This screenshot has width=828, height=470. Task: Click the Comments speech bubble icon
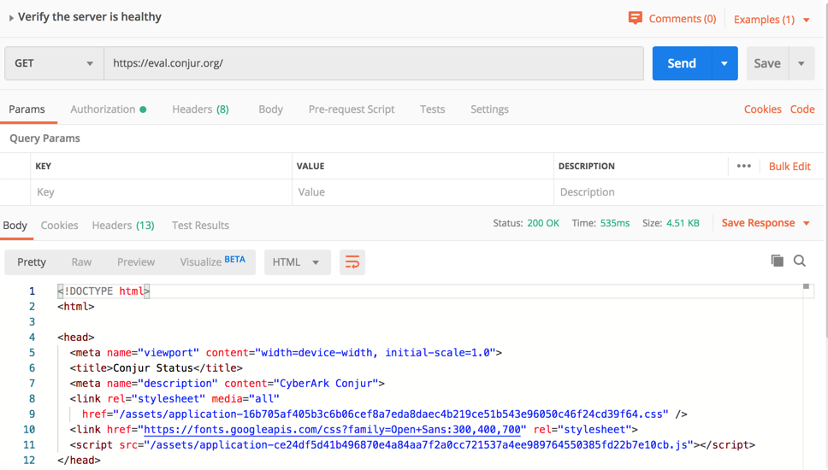(x=635, y=18)
